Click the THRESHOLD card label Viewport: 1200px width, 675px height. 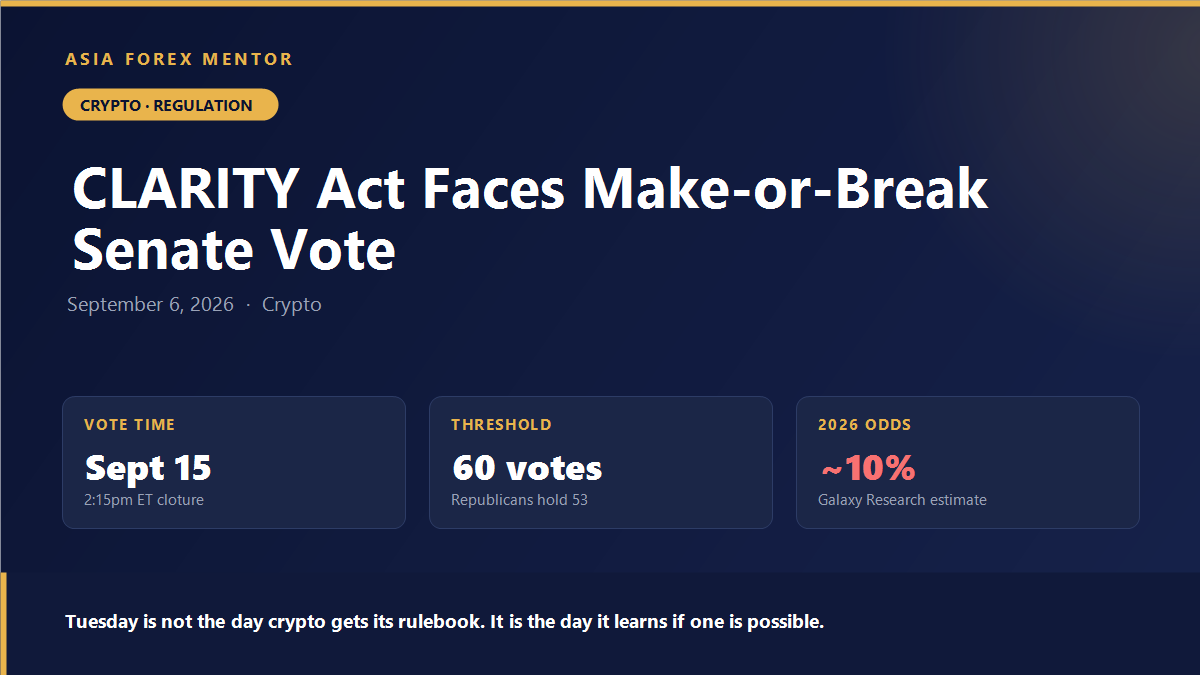click(501, 424)
